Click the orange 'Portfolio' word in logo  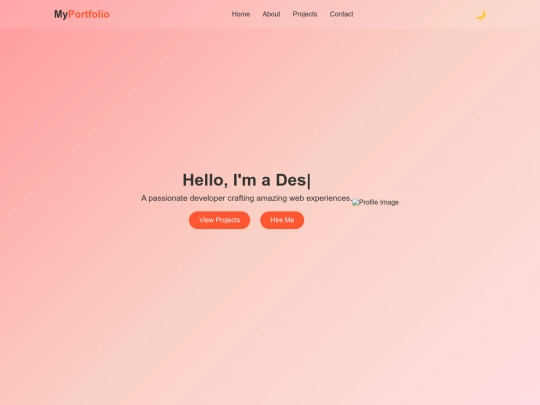(89, 14)
